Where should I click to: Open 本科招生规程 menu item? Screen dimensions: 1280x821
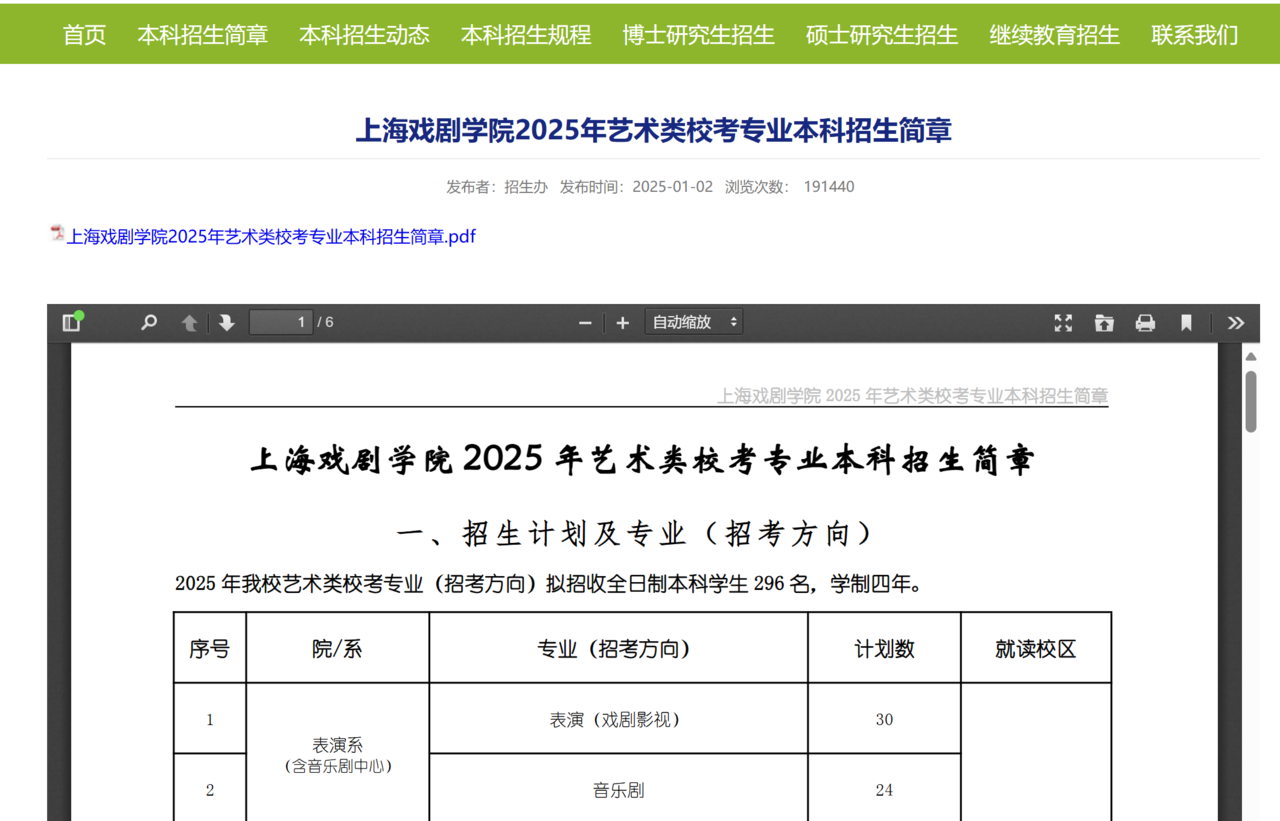point(526,34)
